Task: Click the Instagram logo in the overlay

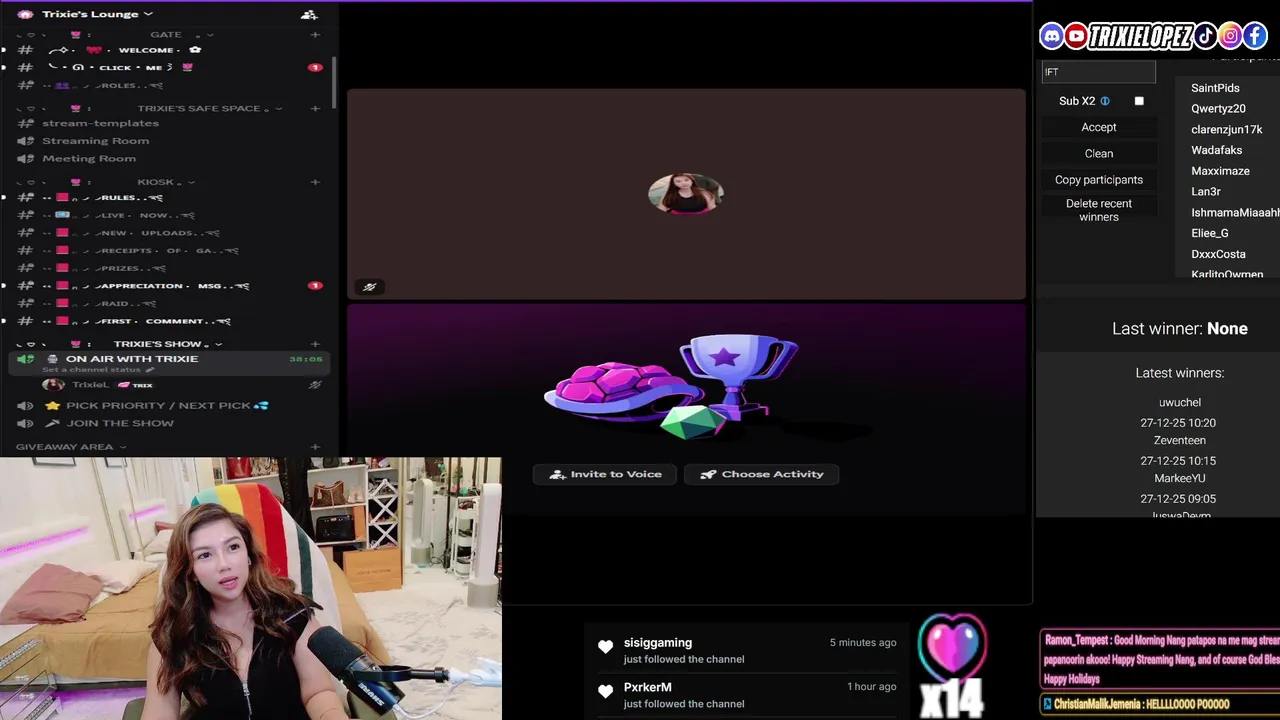Action: (x=1231, y=37)
